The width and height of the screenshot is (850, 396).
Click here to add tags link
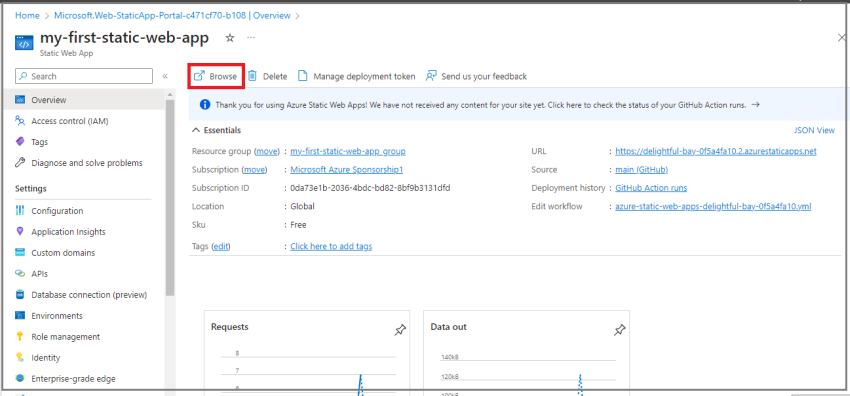[331, 246]
